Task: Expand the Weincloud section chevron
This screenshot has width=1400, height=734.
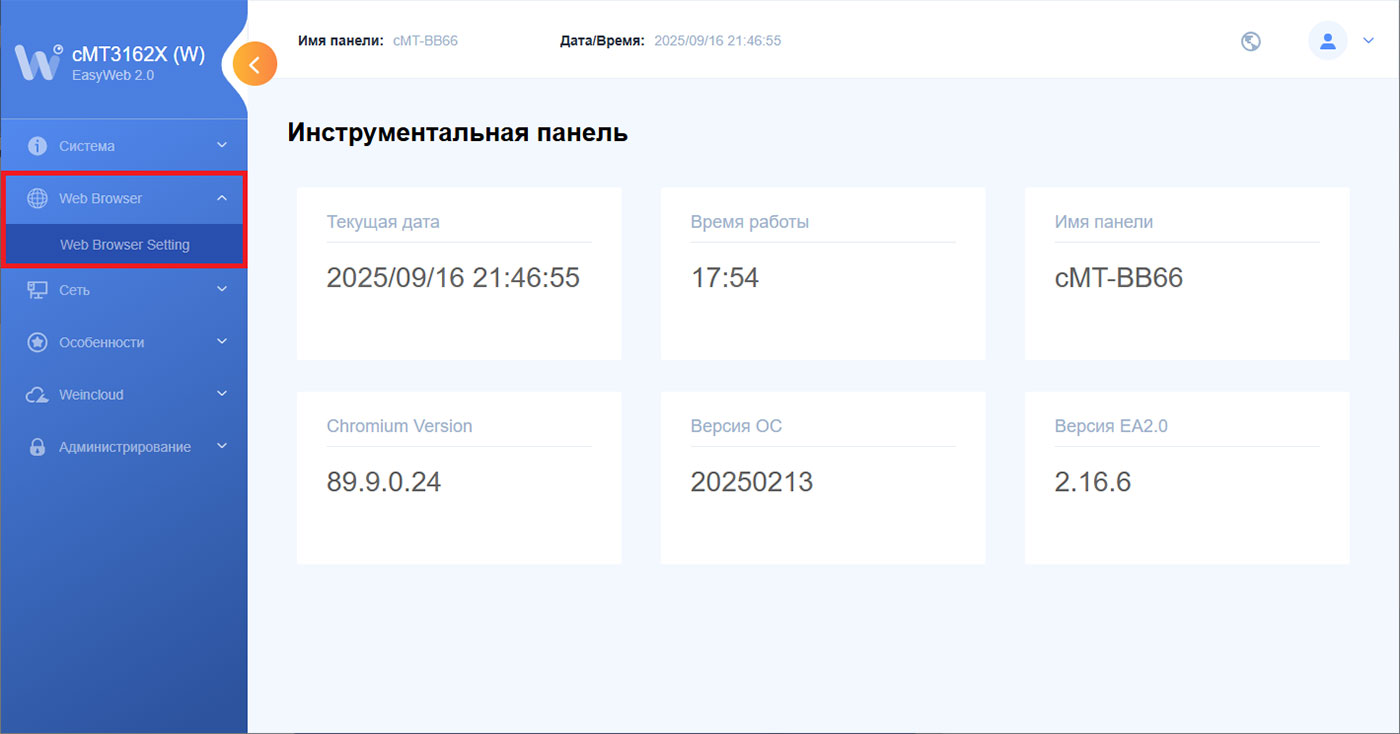Action: point(222,394)
